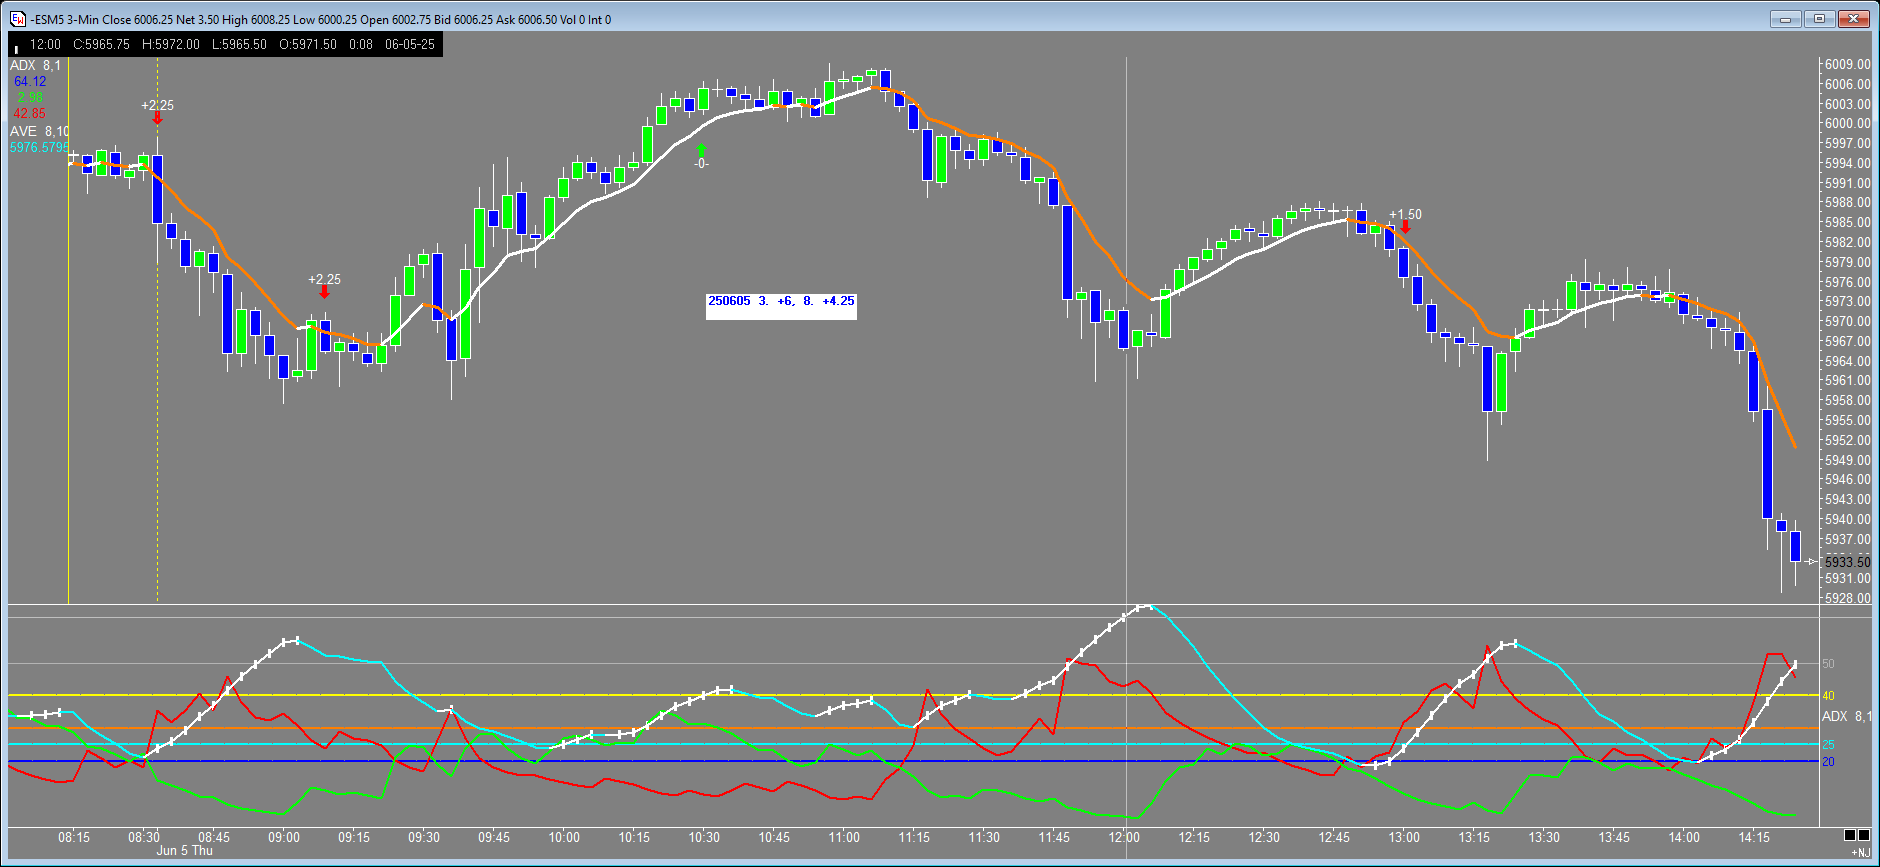Click the 6000.00 price axis label
This screenshot has width=1880, height=867.
[1847, 123]
